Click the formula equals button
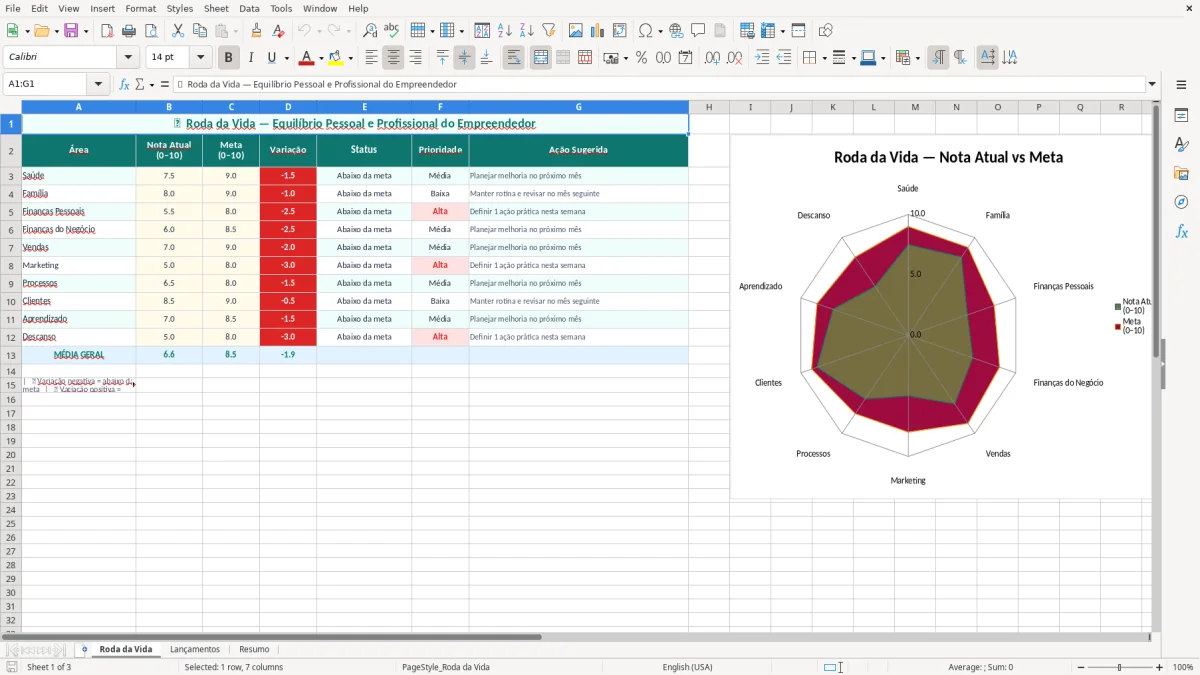 pyautogui.click(x=165, y=84)
